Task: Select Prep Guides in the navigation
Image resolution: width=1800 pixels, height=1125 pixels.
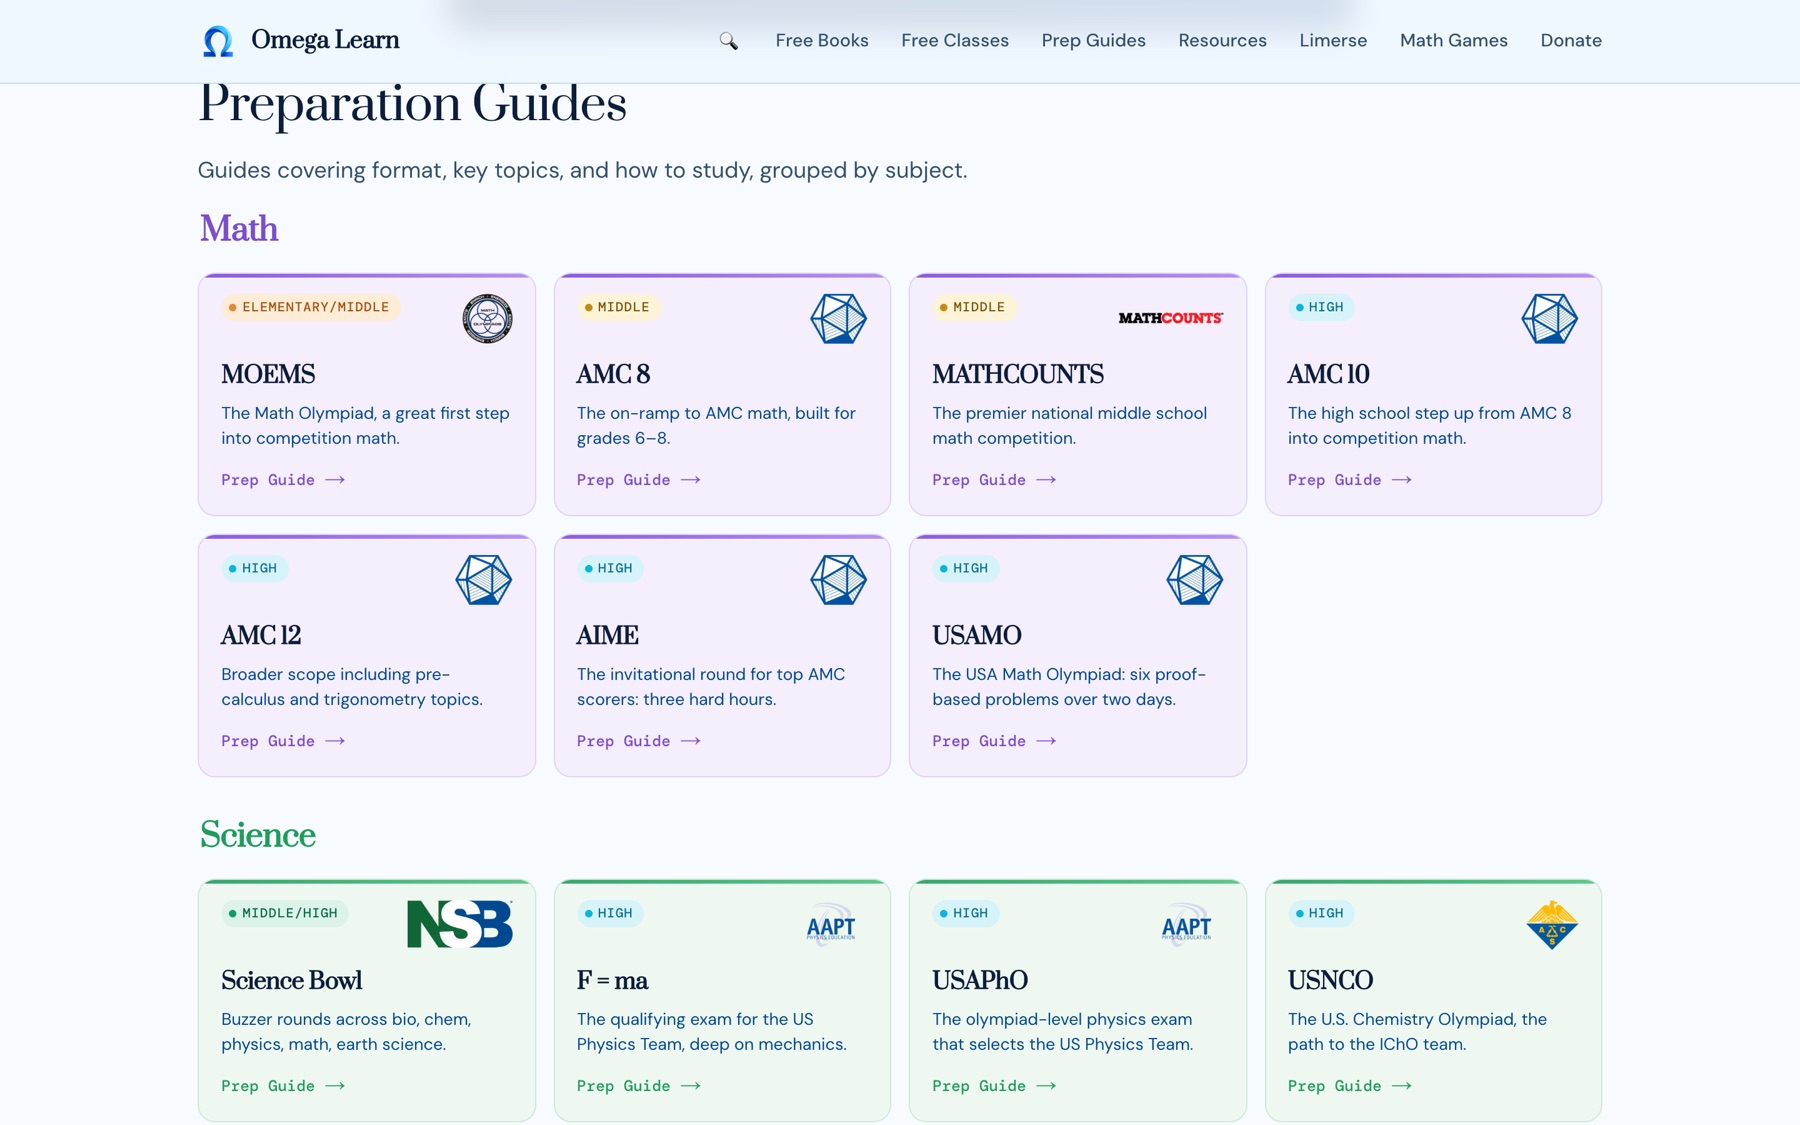Action: pos(1093,41)
